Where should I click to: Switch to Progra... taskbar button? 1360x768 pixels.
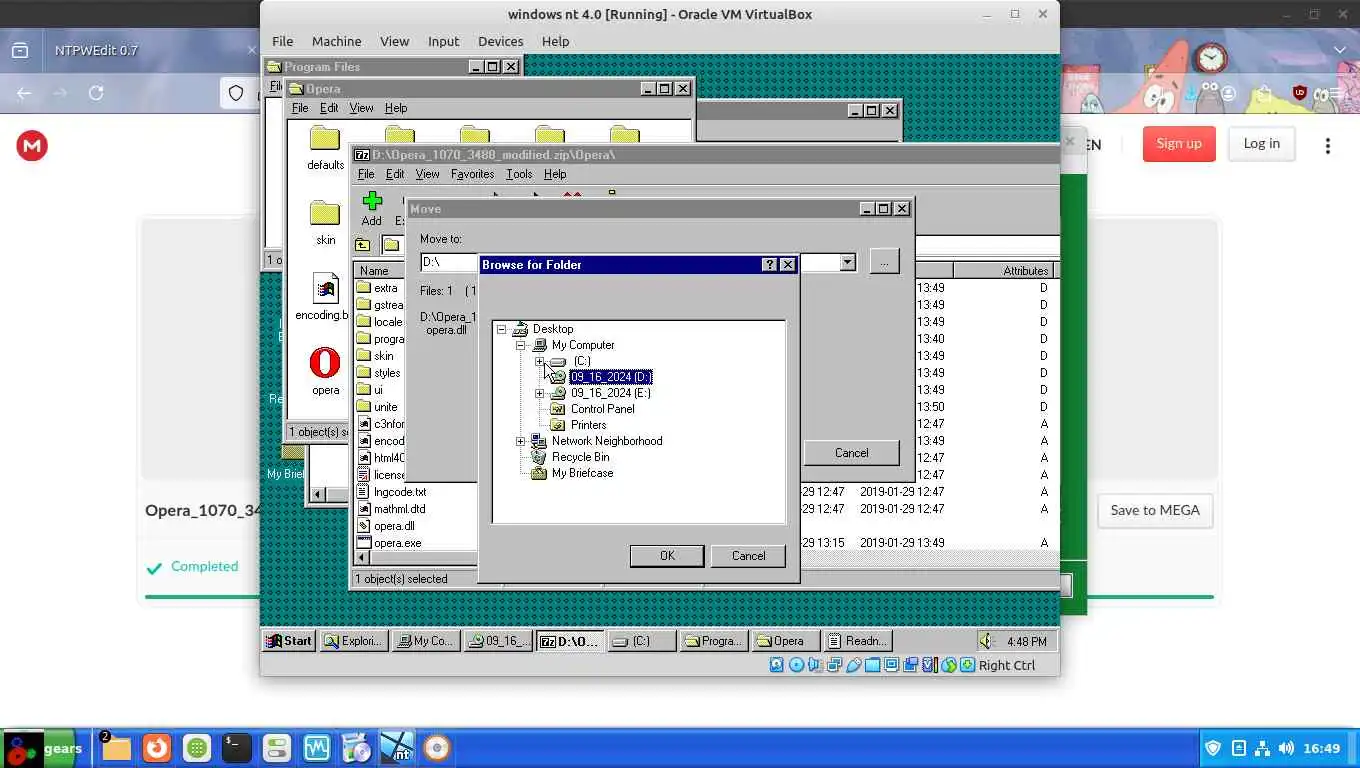pos(712,641)
